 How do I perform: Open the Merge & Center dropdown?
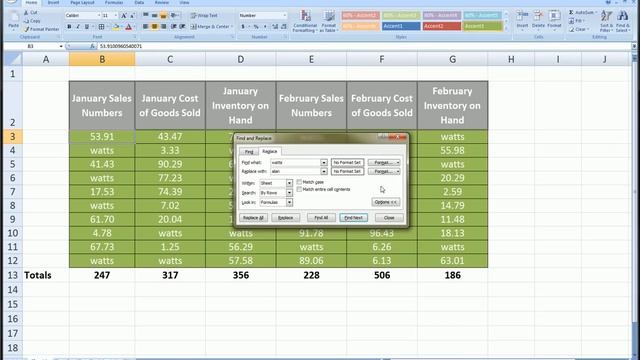(x=232, y=27)
